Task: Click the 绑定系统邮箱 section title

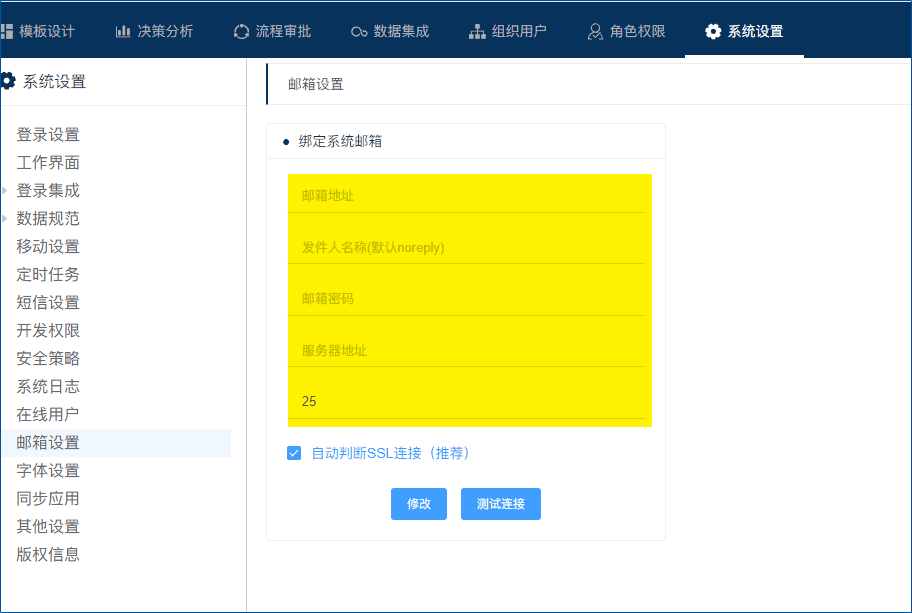Action: (340, 141)
